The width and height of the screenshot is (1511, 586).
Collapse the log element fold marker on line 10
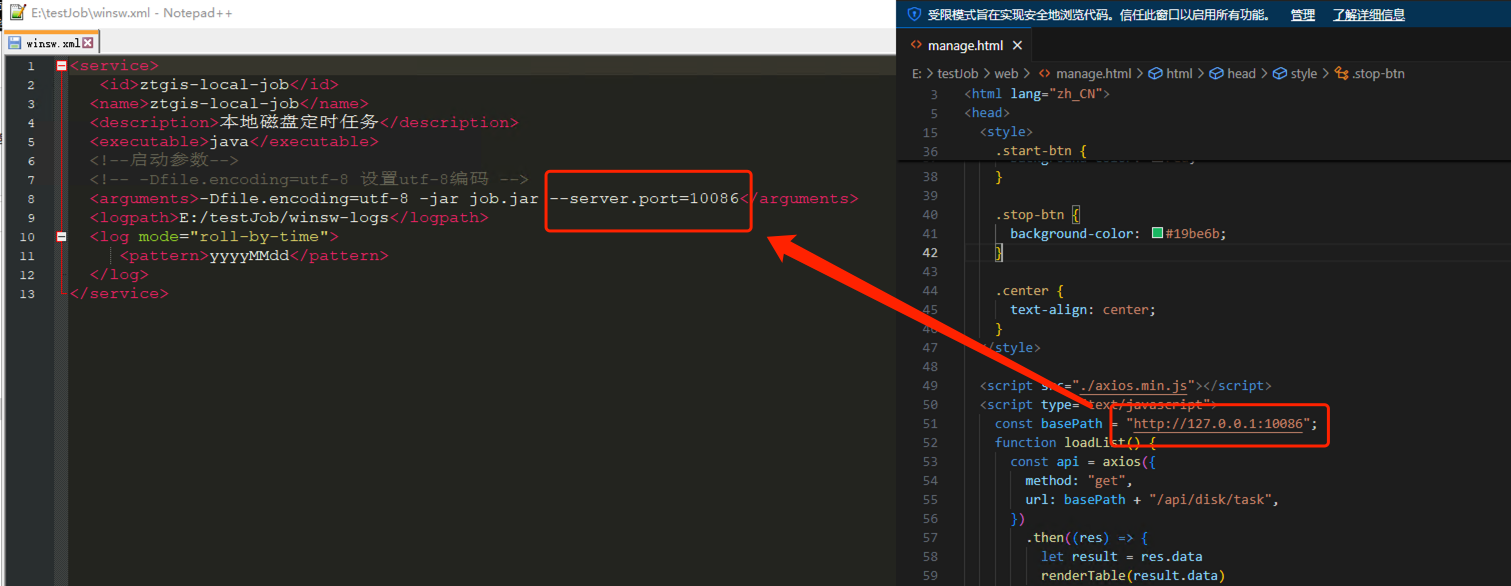pyautogui.click(x=62, y=237)
